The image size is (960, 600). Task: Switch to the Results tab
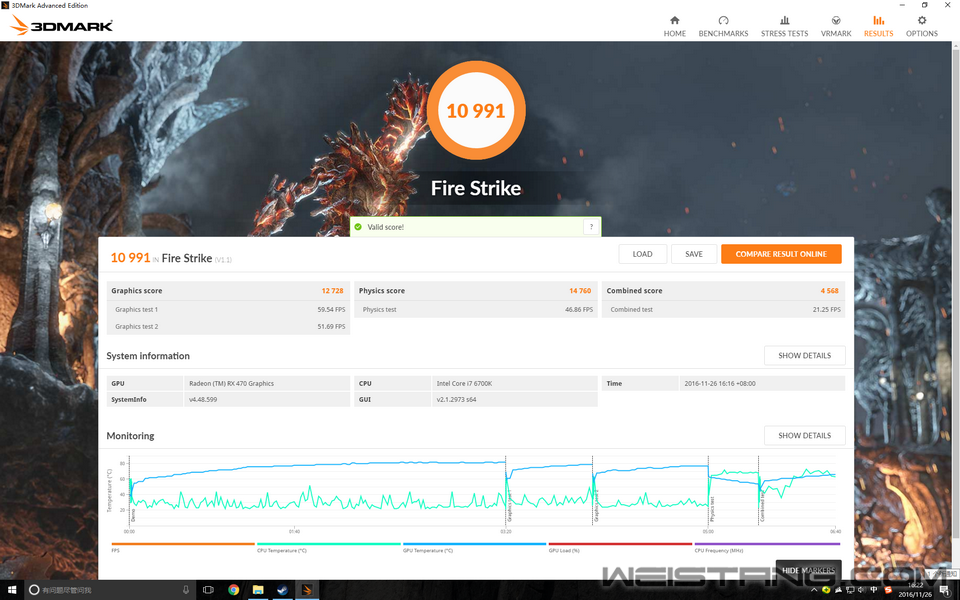(x=878, y=26)
